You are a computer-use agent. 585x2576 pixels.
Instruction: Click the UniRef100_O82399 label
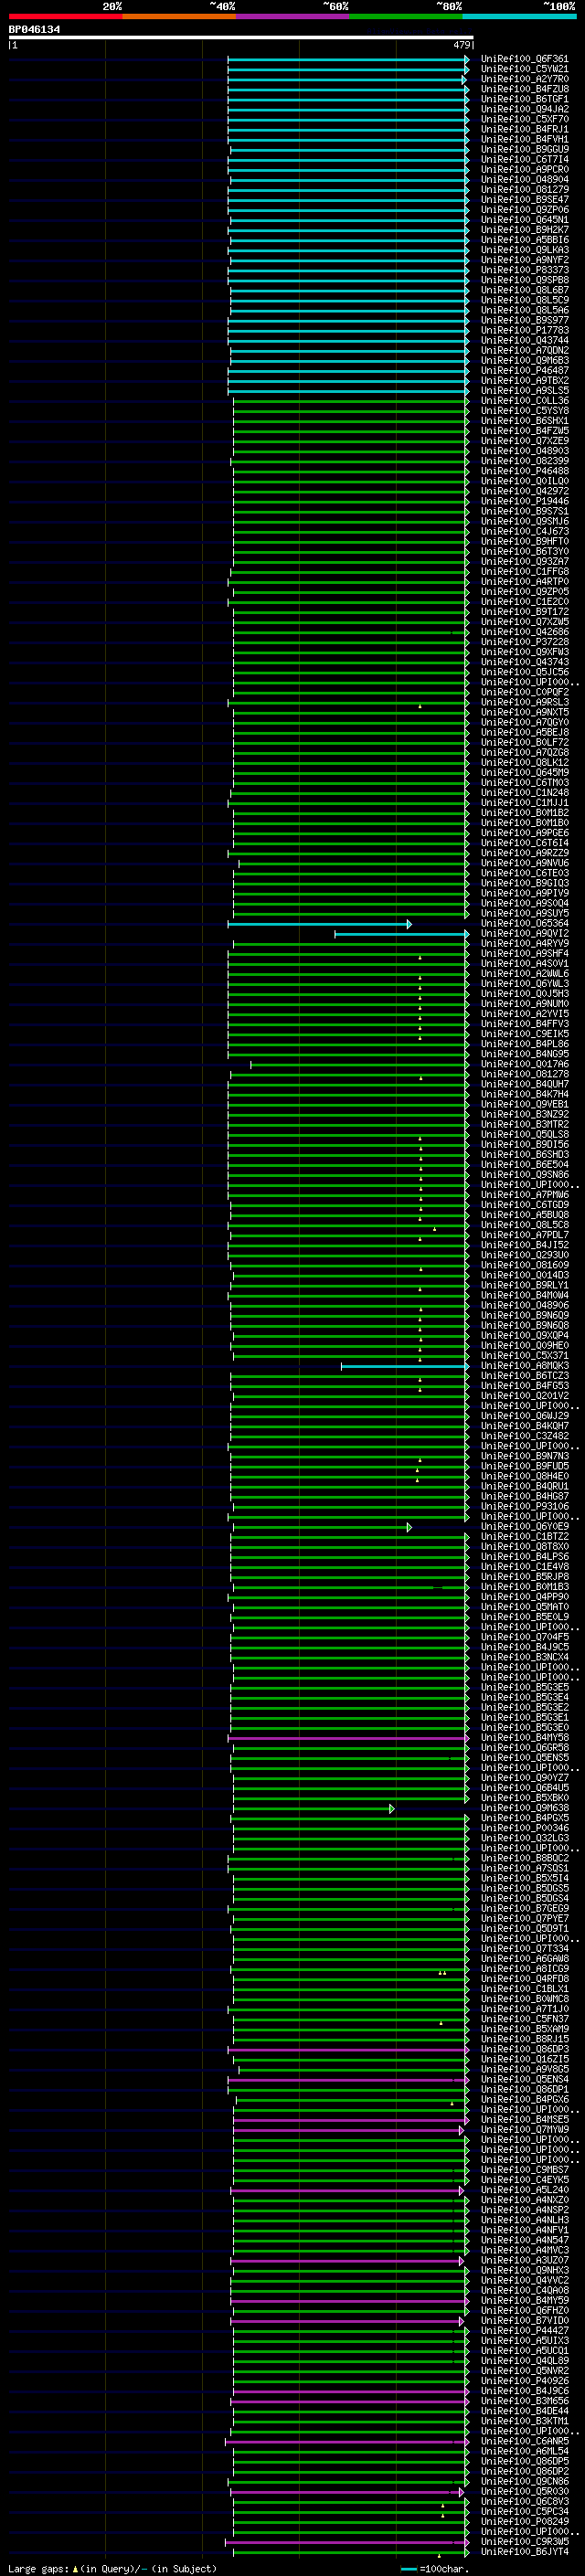point(525,461)
